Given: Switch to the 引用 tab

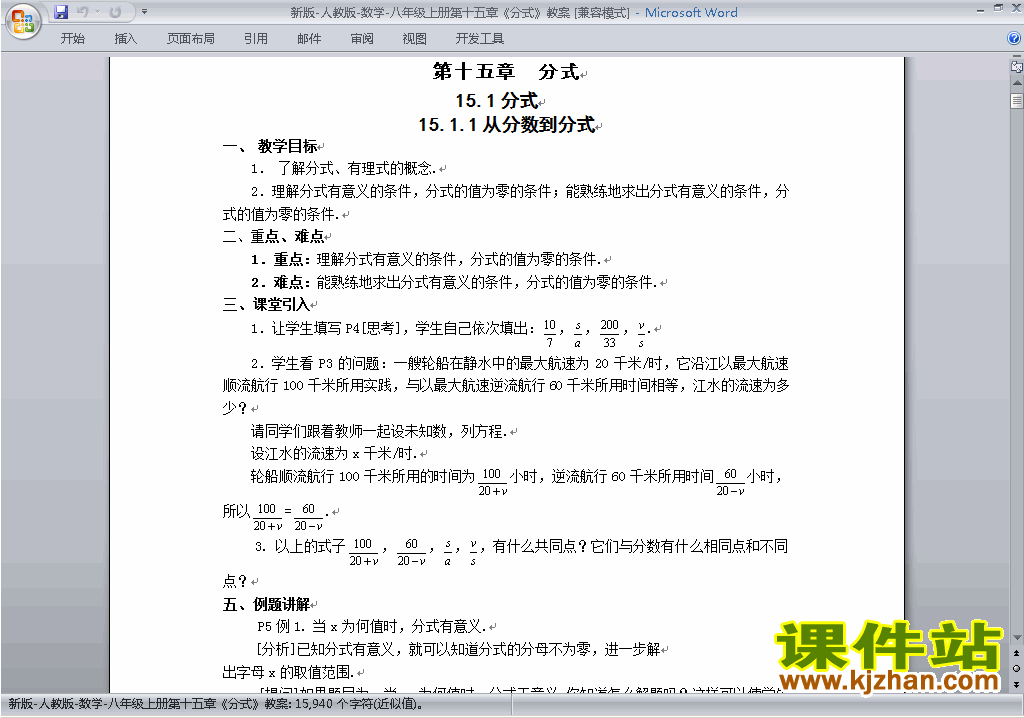Looking at the screenshot, I should pos(255,39).
